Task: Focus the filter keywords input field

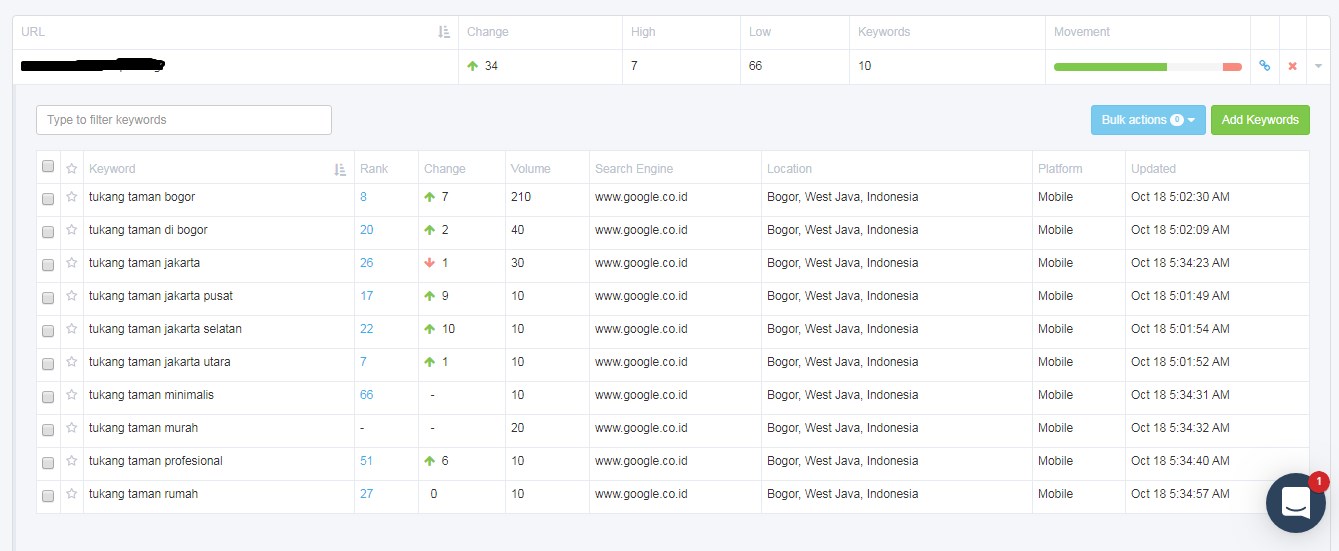Action: pyautogui.click(x=184, y=120)
